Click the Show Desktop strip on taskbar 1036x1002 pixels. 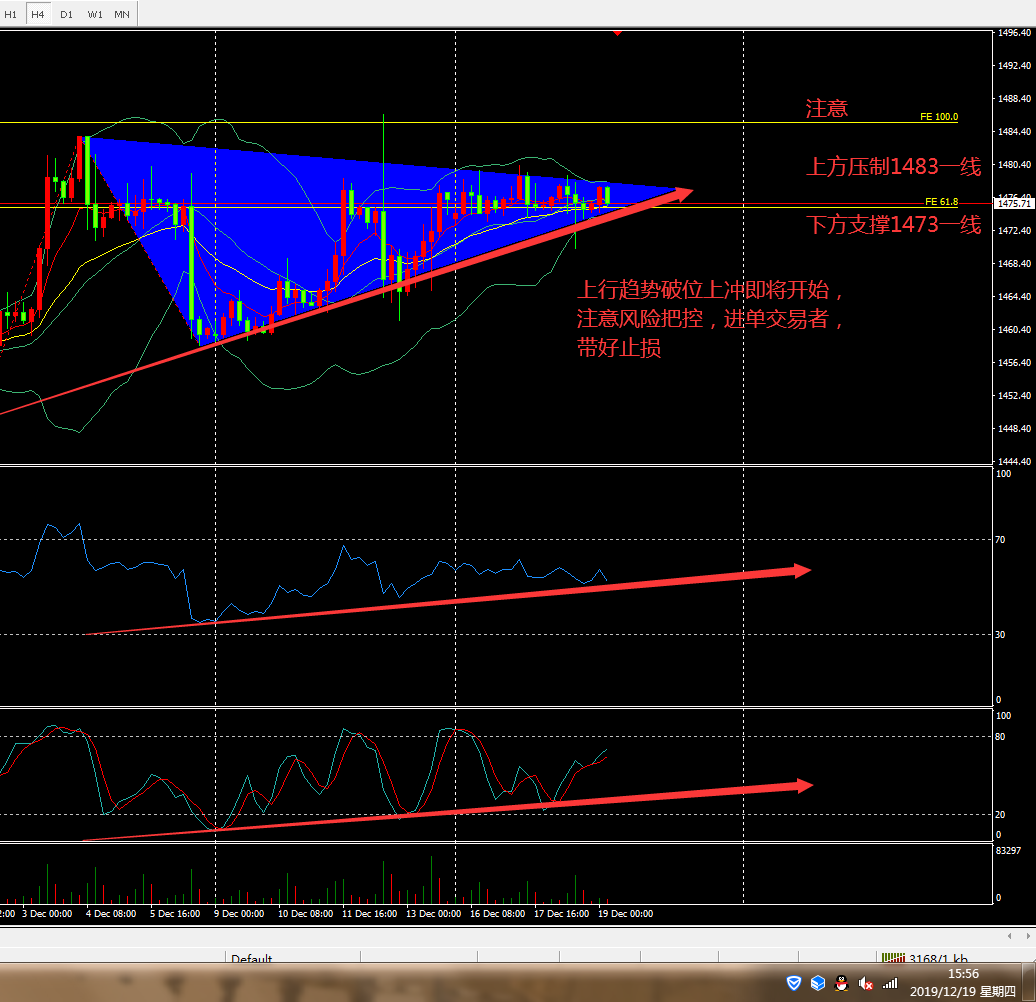[x=1029, y=982]
